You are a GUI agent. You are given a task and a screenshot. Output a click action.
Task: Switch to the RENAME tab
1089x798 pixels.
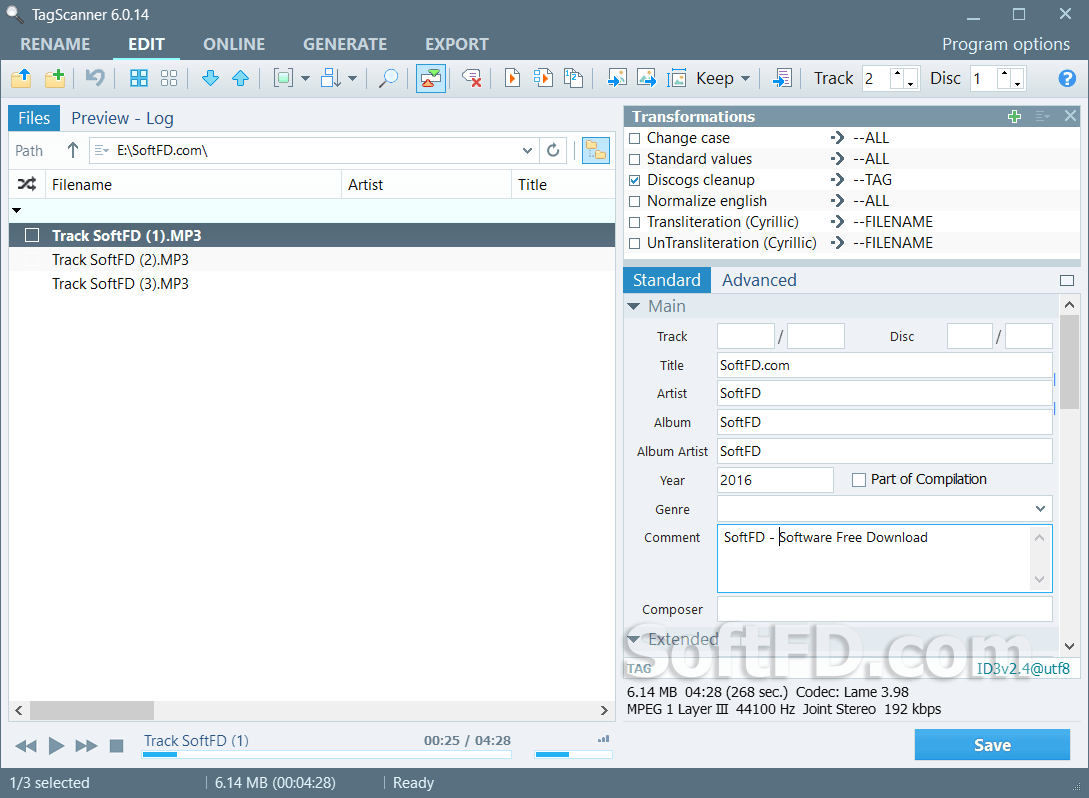[x=56, y=44]
